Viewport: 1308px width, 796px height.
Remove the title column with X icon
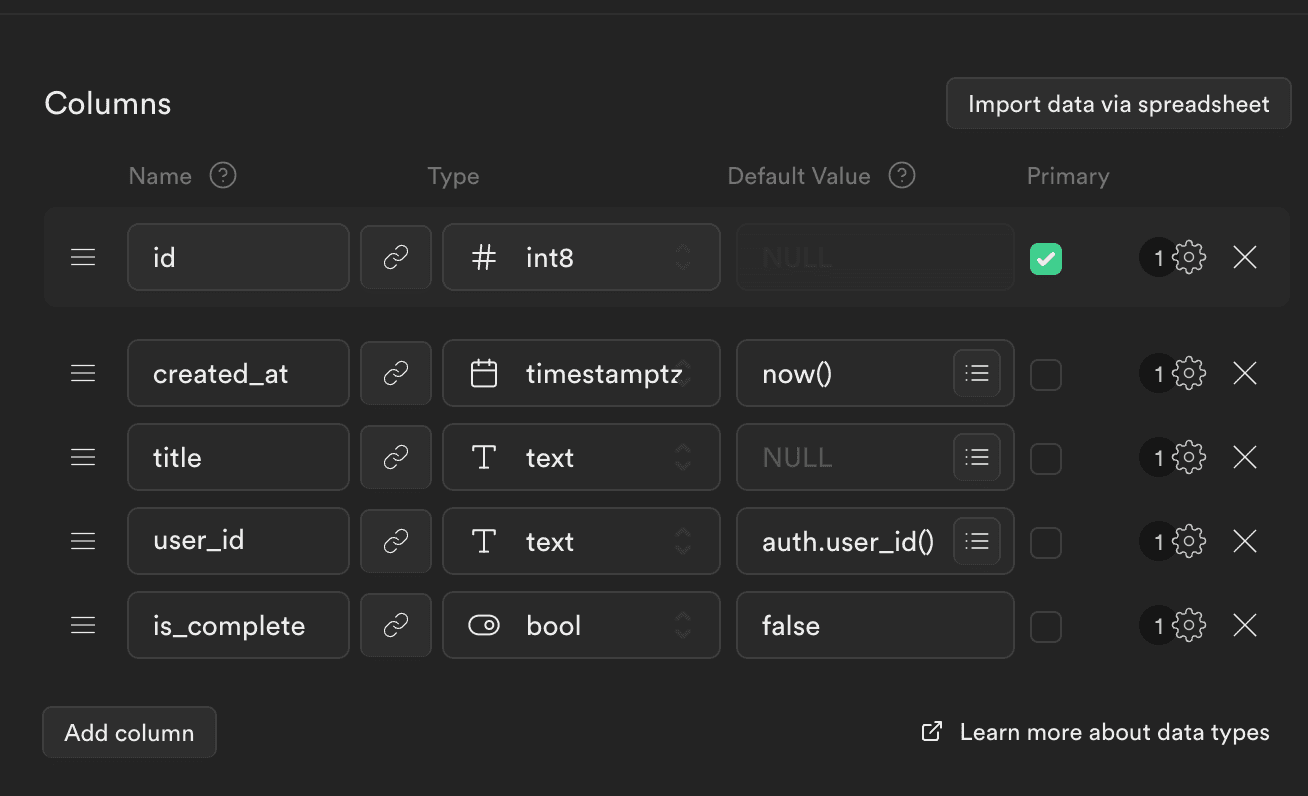tap(1244, 458)
